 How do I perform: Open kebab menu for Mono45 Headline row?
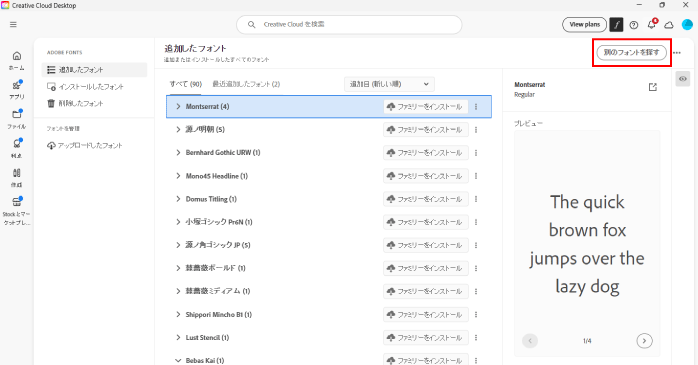pos(476,176)
